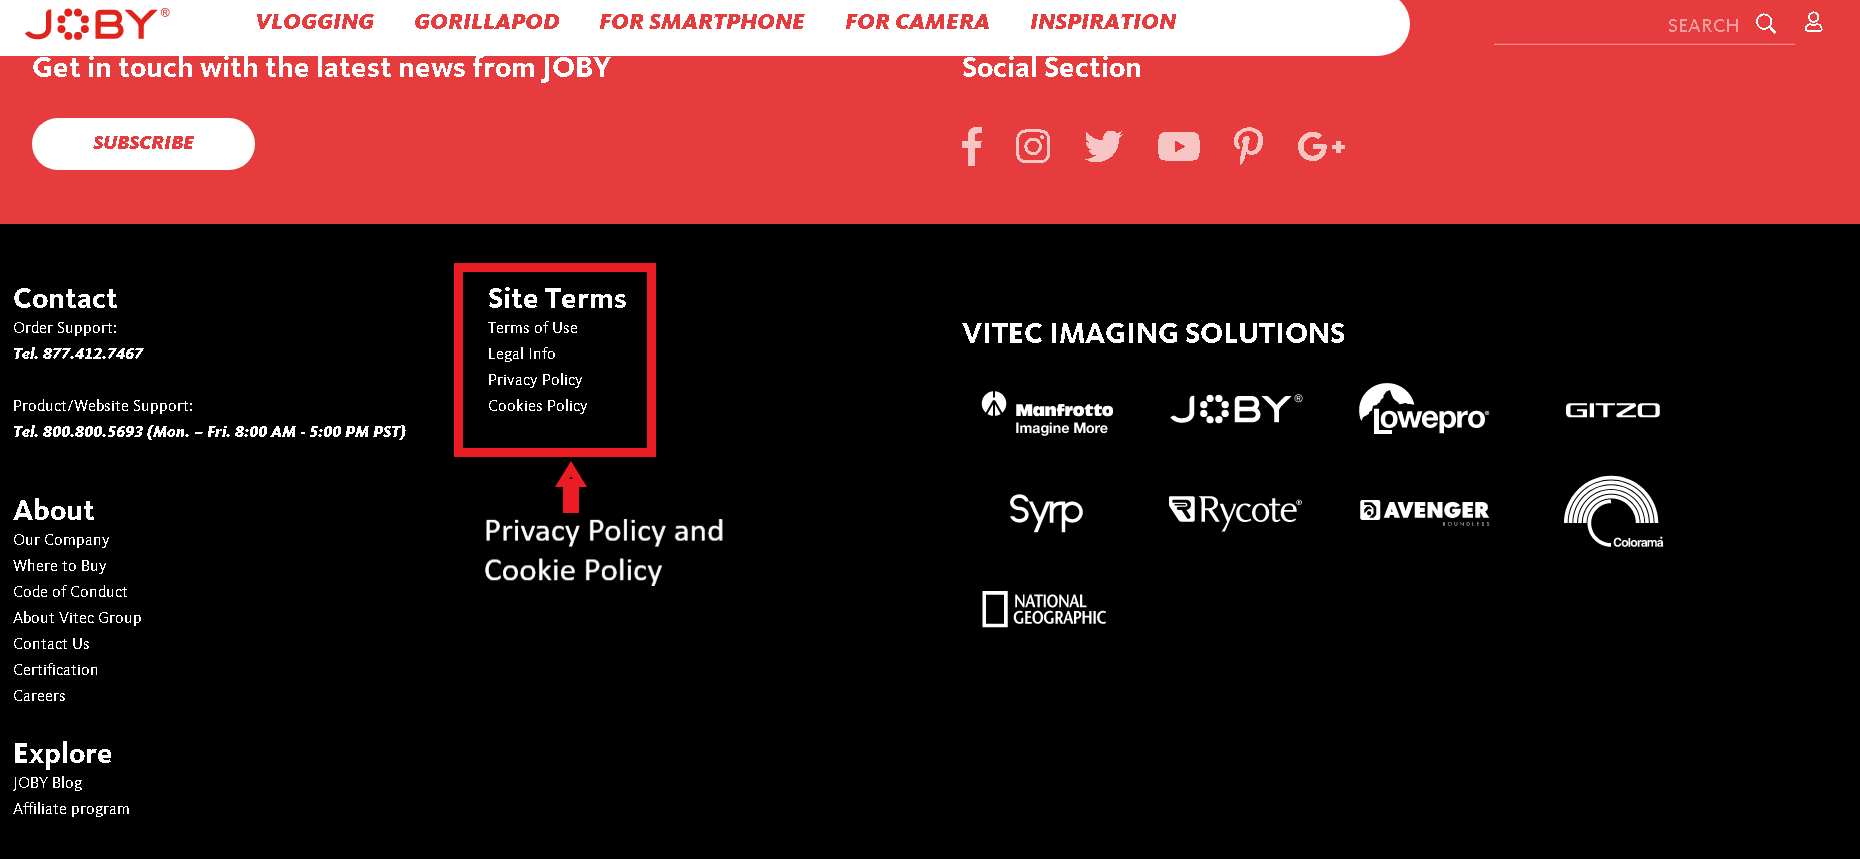This screenshot has width=1860, height=859.
Task: Click the Syrp brand logo
Action: coord(1046,512)
